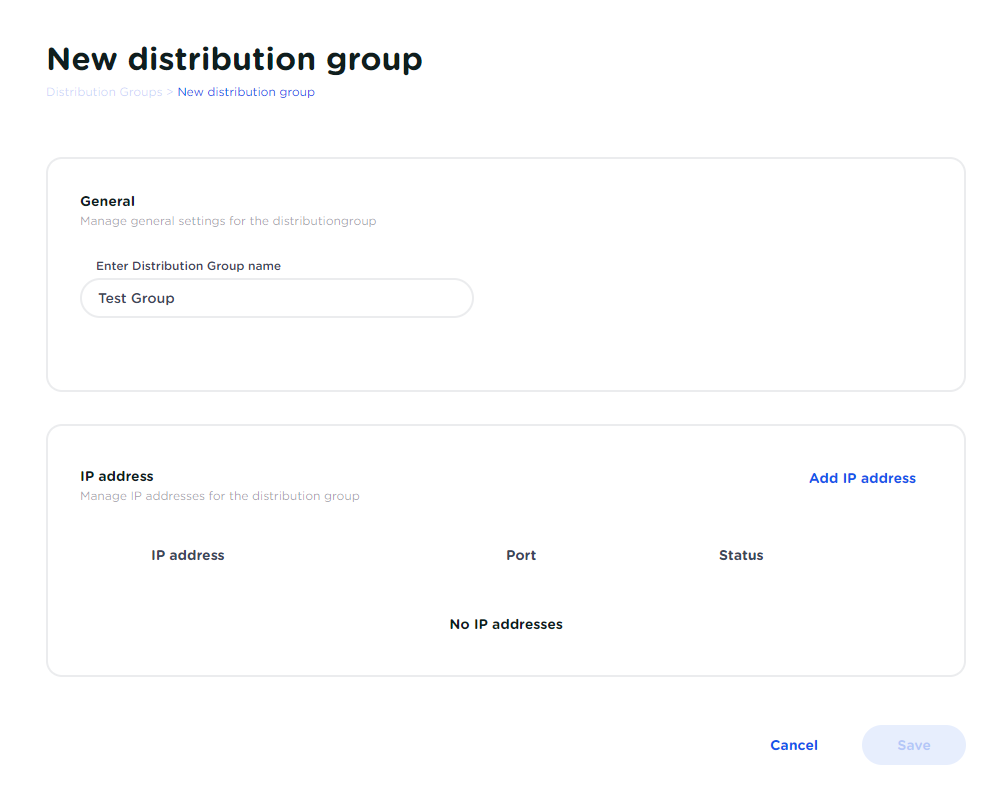Screen dimensions: 994x791
Task: Click blank area left of the IP address column header
Action: tap(110, 555)
